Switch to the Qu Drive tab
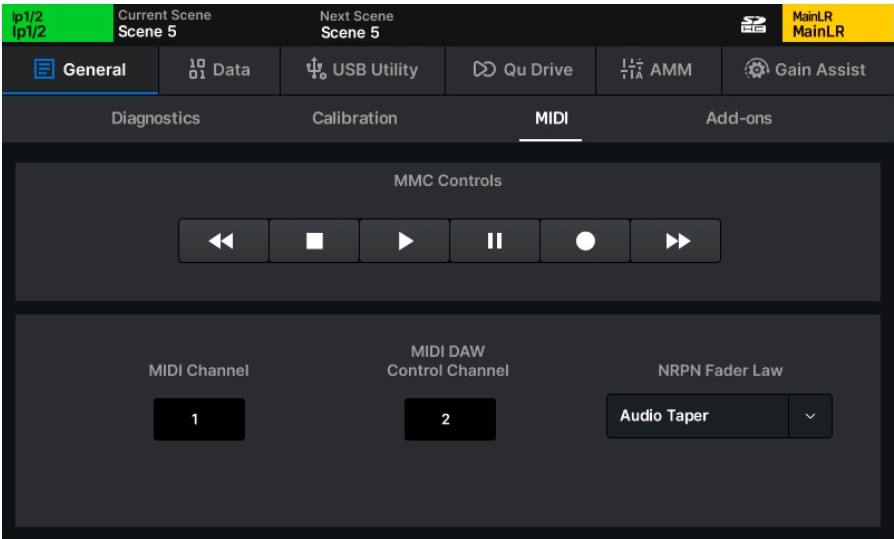Viewport: 894px width, 539px height. tap(521, 70)
